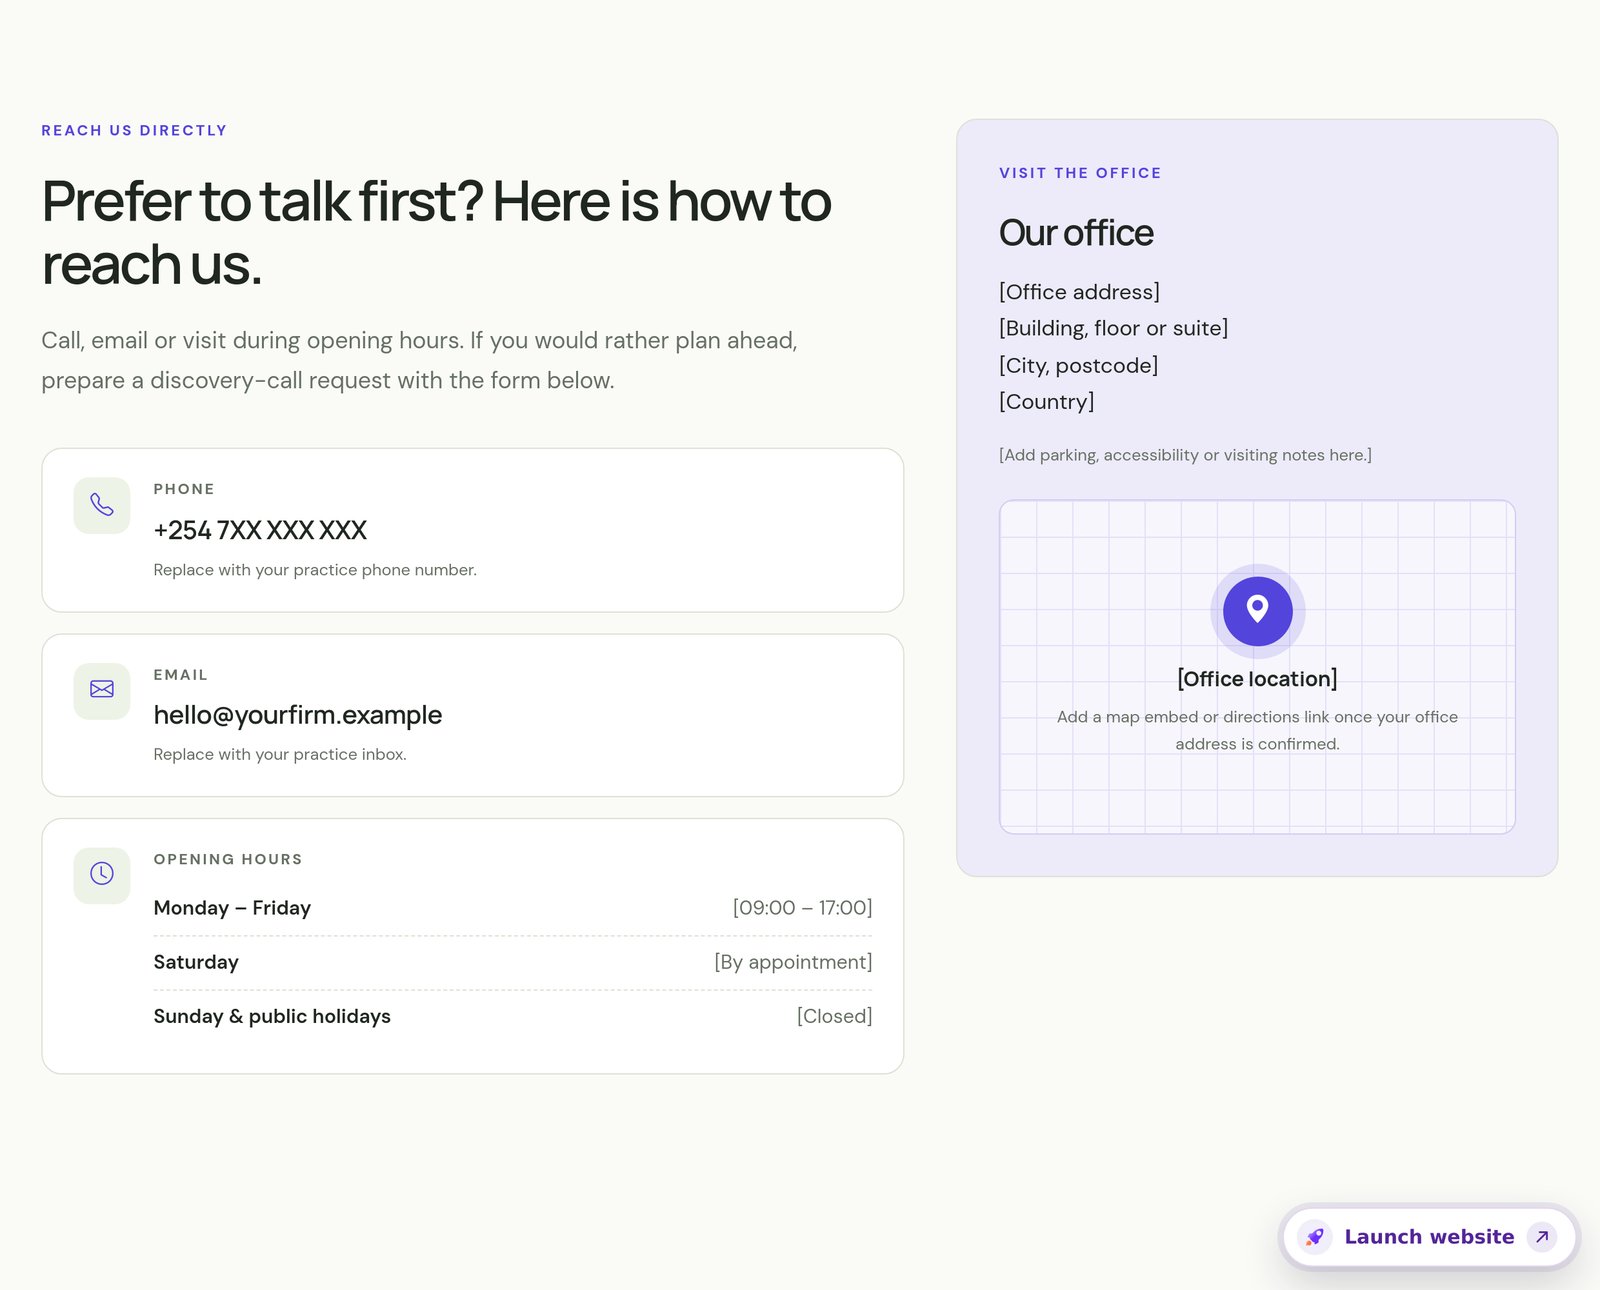The width and height of the screenshot is (1600, 1290).
Task: Click the Saturday row label
Action: [196, 962]
